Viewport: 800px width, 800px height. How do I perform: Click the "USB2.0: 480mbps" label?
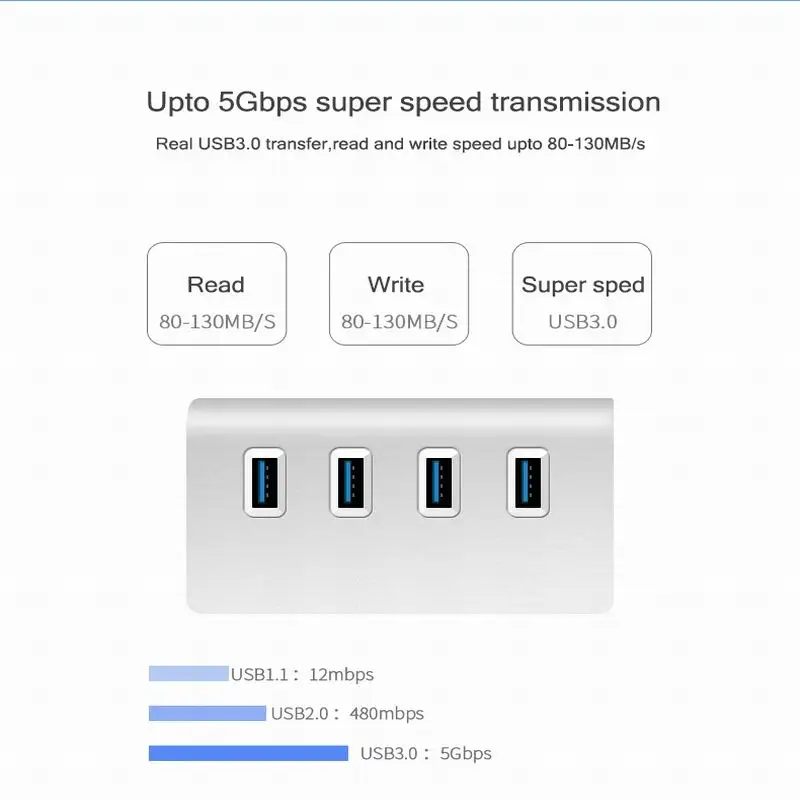[x=347, y=714]
